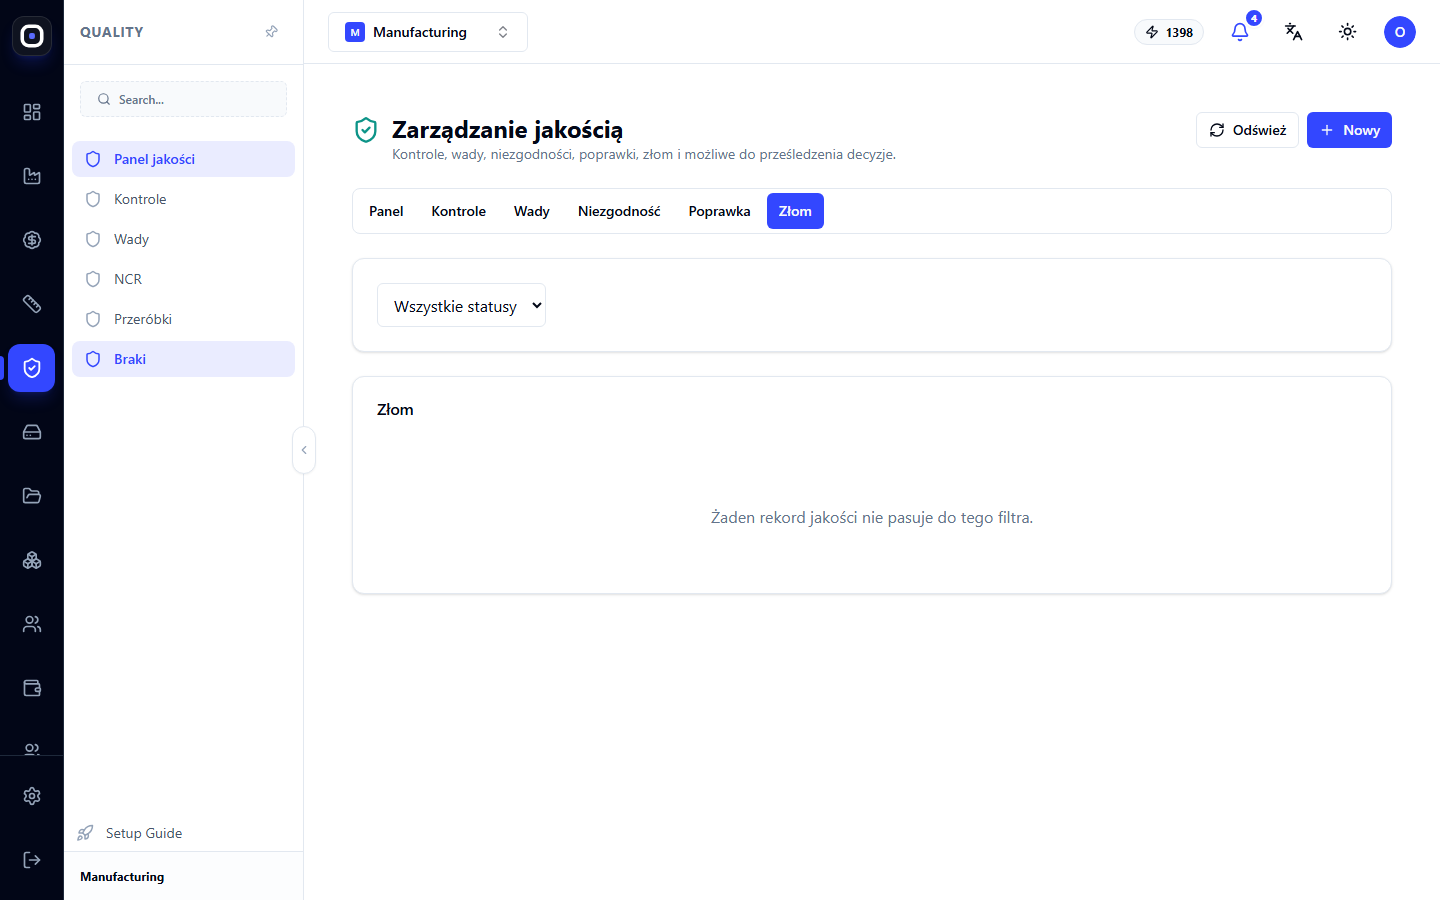Toggle light/dark theme sun icon
This screenshot has width=1440, height=900.
pos(1348,32)
